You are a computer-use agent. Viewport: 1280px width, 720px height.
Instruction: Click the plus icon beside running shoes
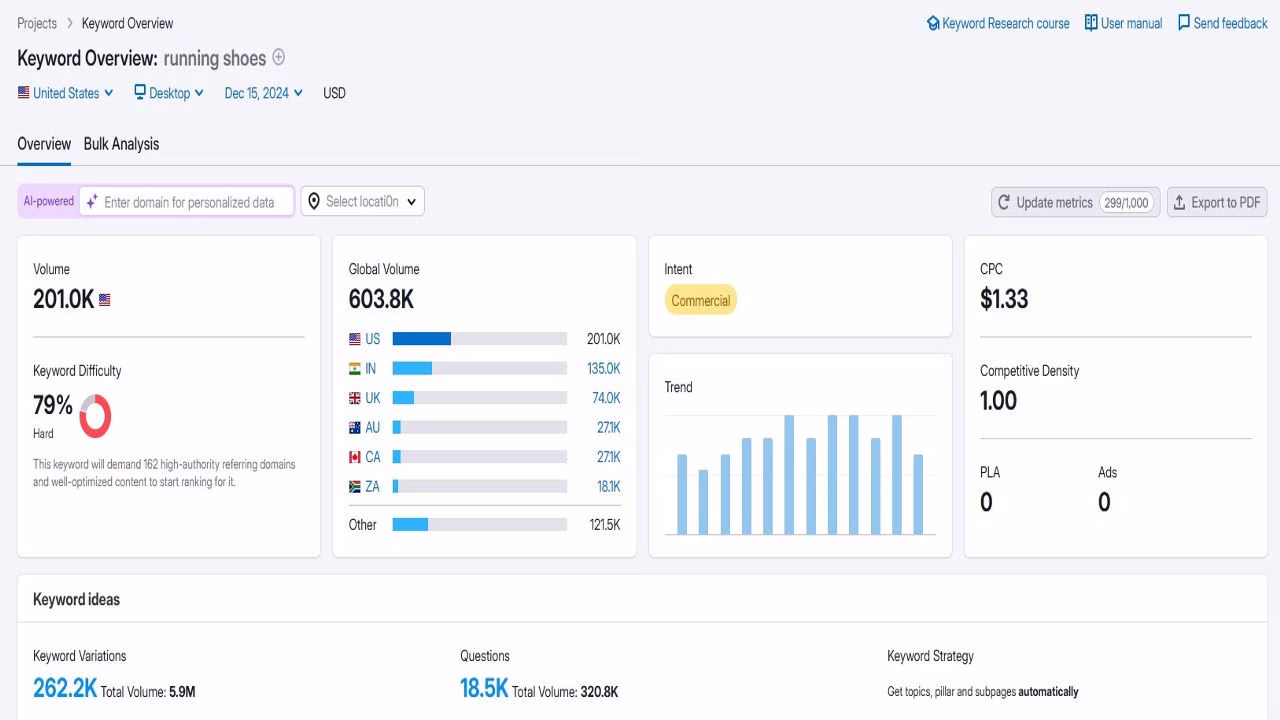[277, 58]
